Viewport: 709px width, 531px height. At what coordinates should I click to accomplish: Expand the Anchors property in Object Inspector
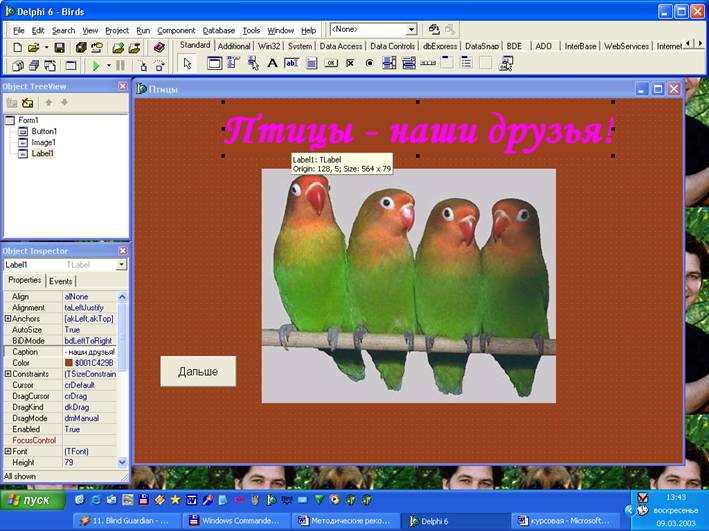(x=8, y=319)
